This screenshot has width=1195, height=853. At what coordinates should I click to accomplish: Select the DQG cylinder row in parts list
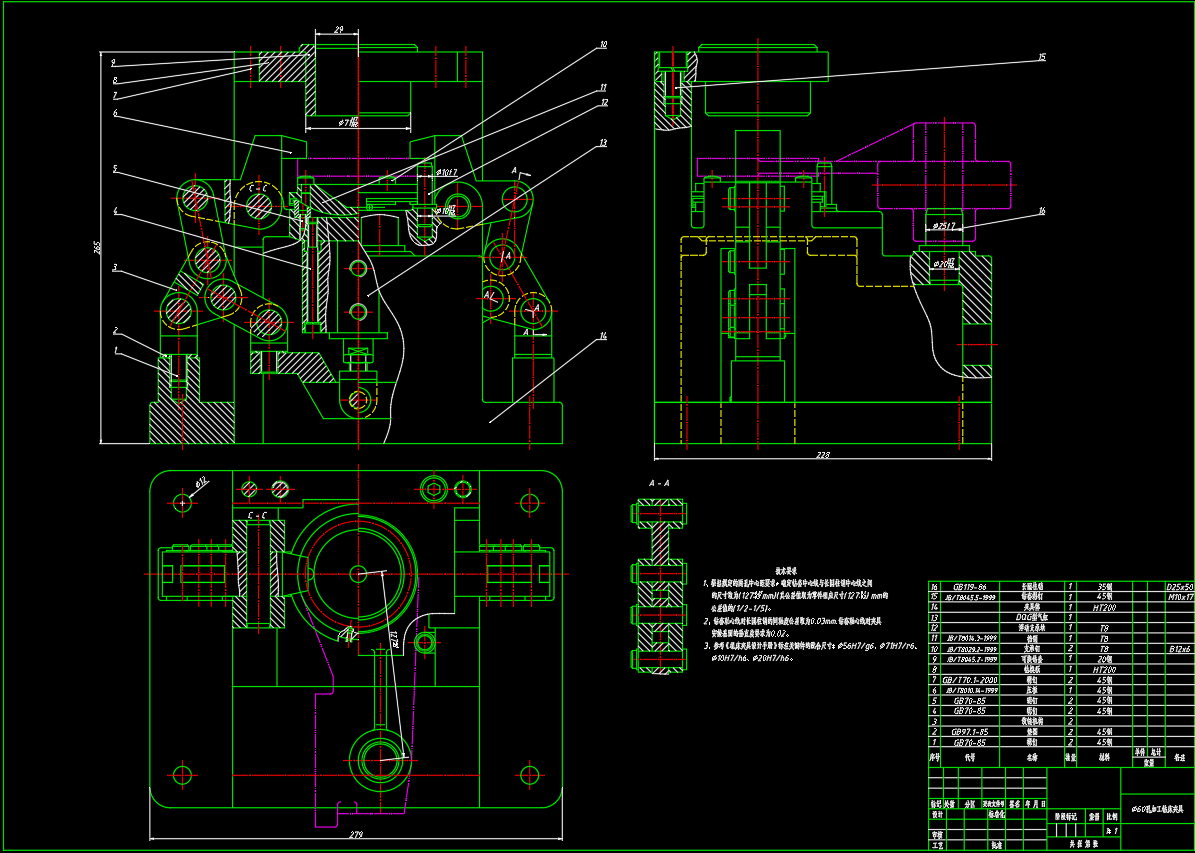point(1031,618)
